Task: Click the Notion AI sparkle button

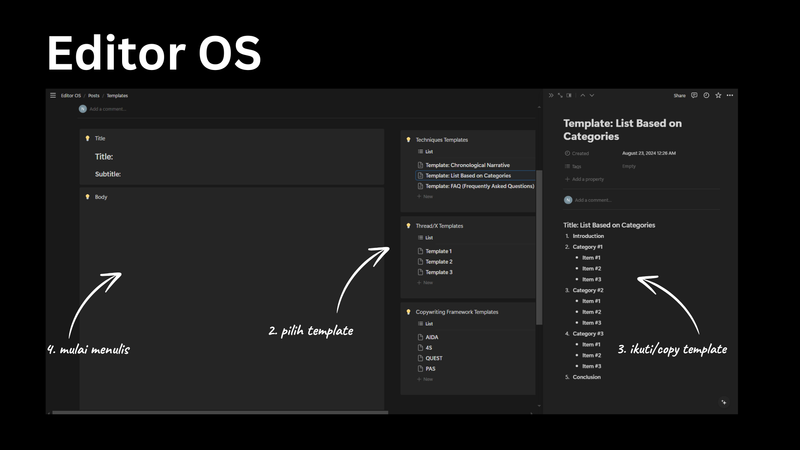Action: pos(723,402)
